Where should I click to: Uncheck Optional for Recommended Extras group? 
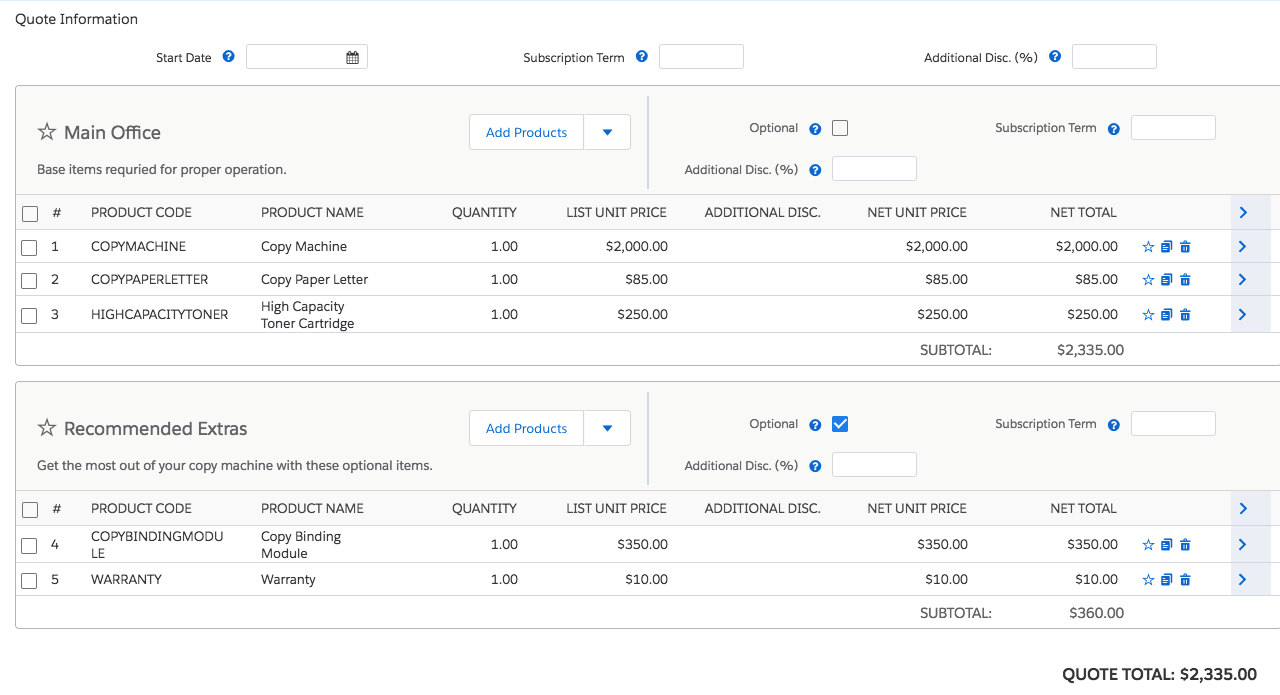(x=840, y=424)
